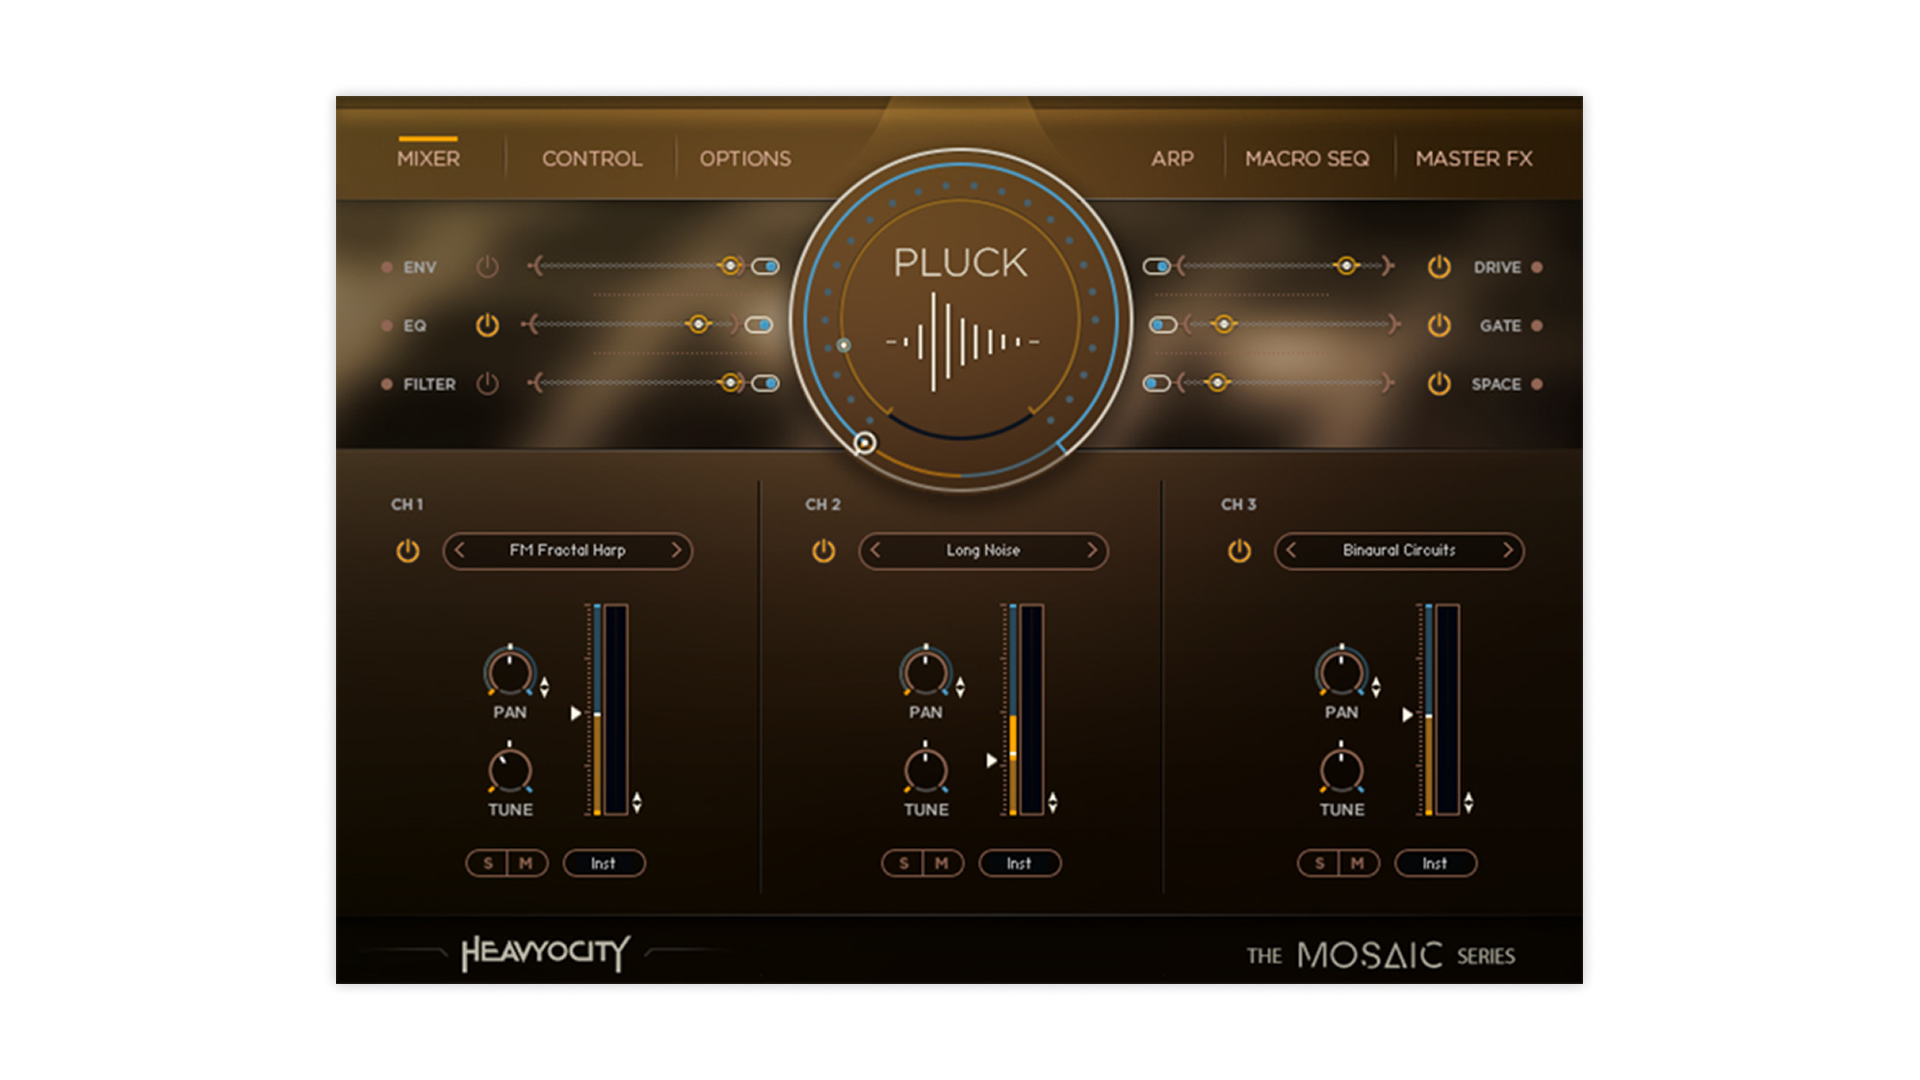Solo channel 3 with S button
The image size is (1920, 1080).
pos(1319,863)
